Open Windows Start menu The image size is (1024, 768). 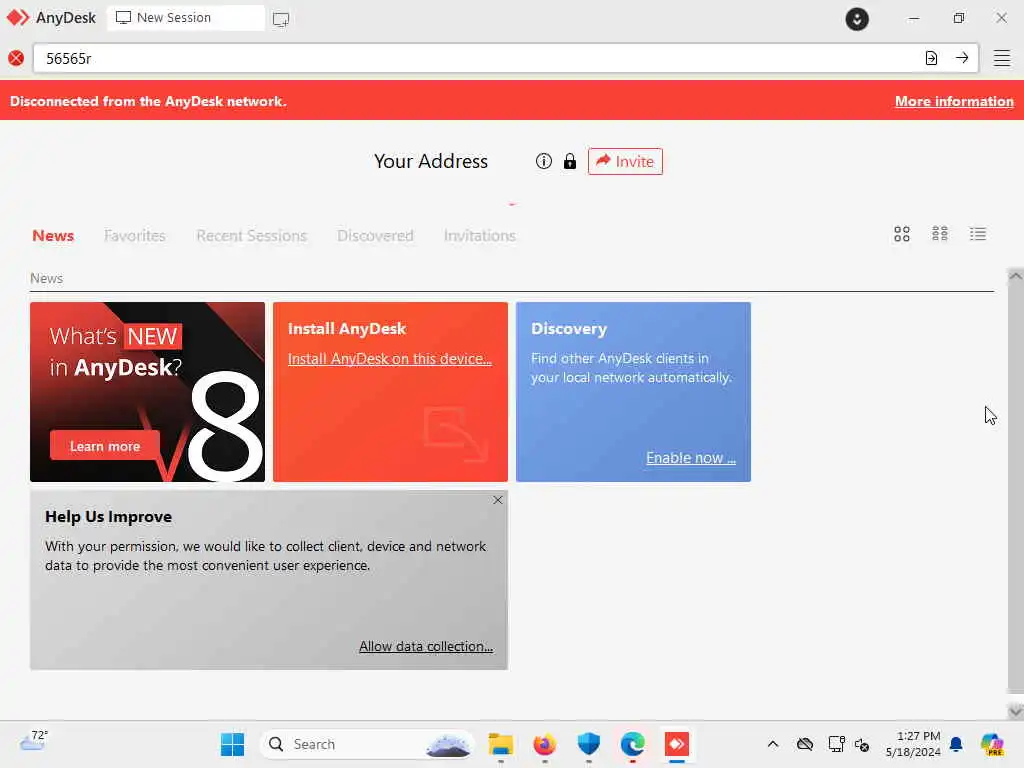coord(232,744)
